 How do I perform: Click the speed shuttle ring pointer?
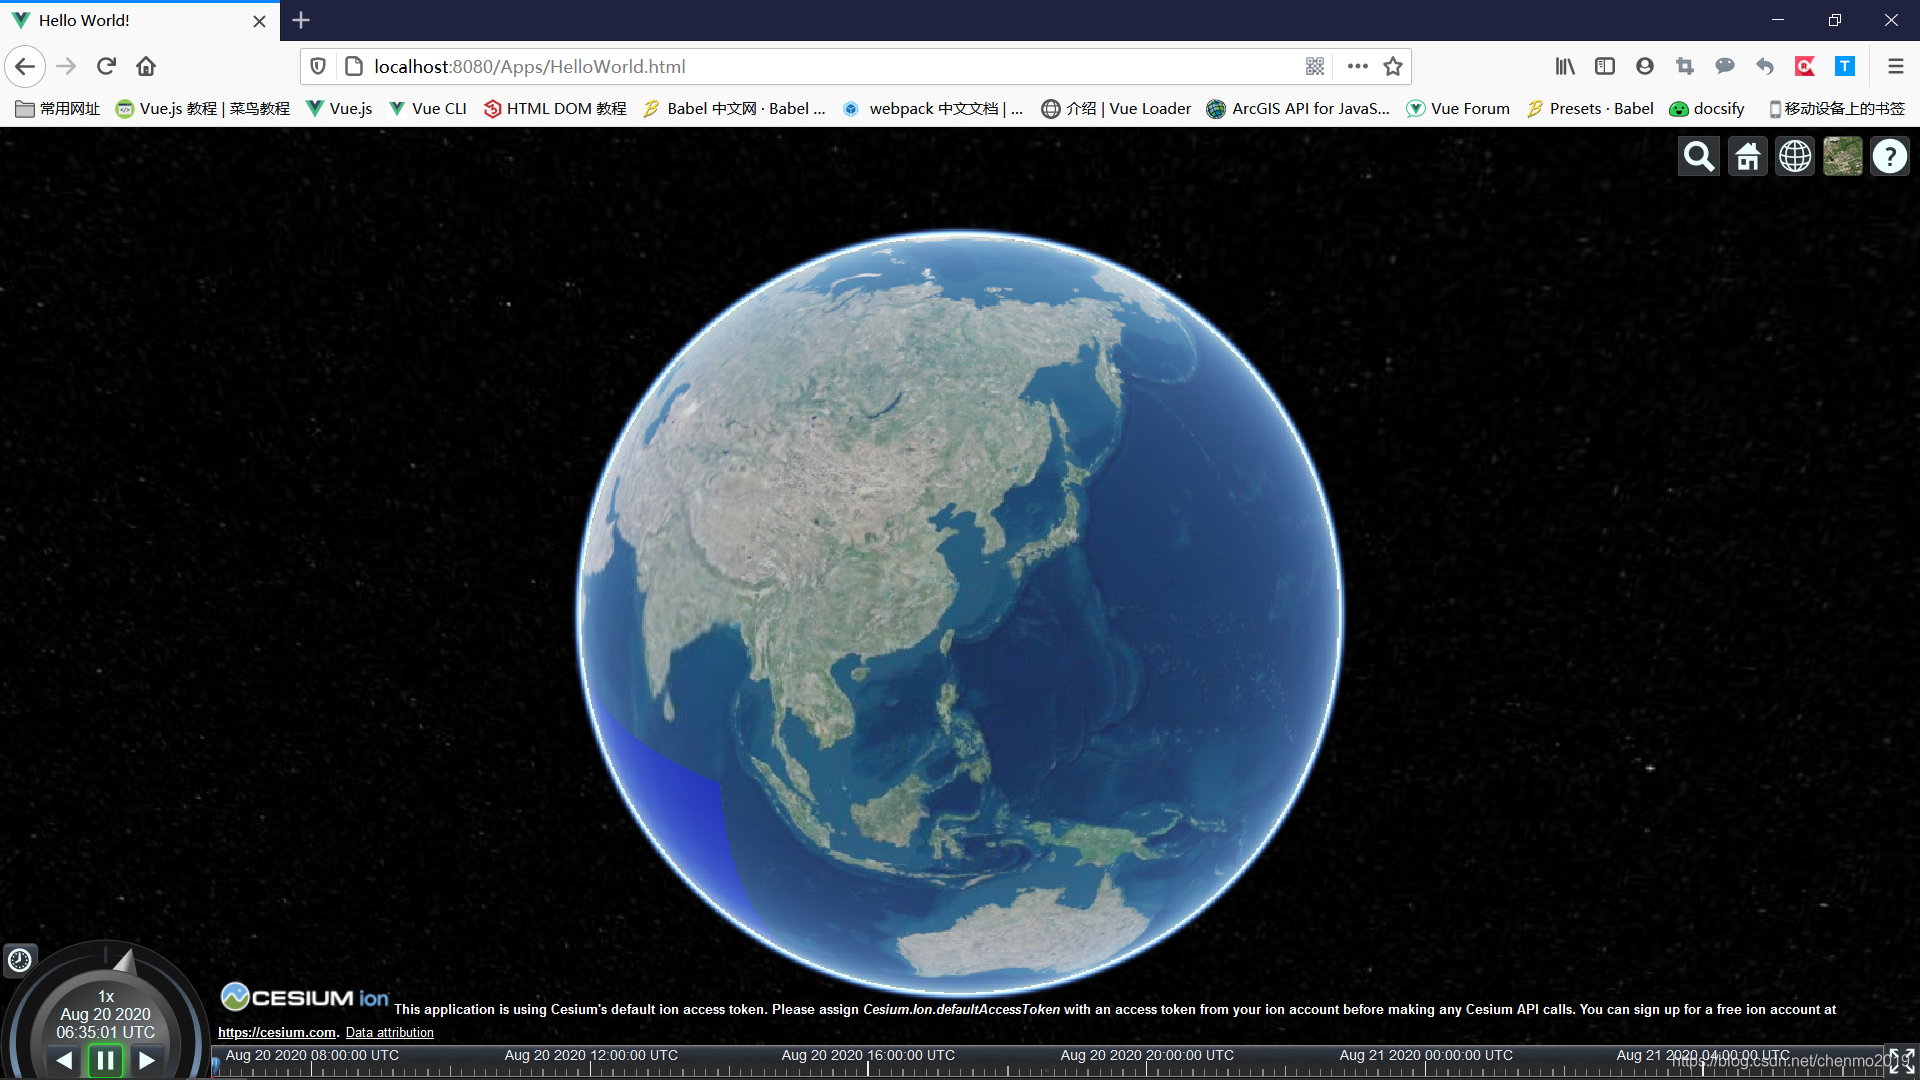coord(125,962)
